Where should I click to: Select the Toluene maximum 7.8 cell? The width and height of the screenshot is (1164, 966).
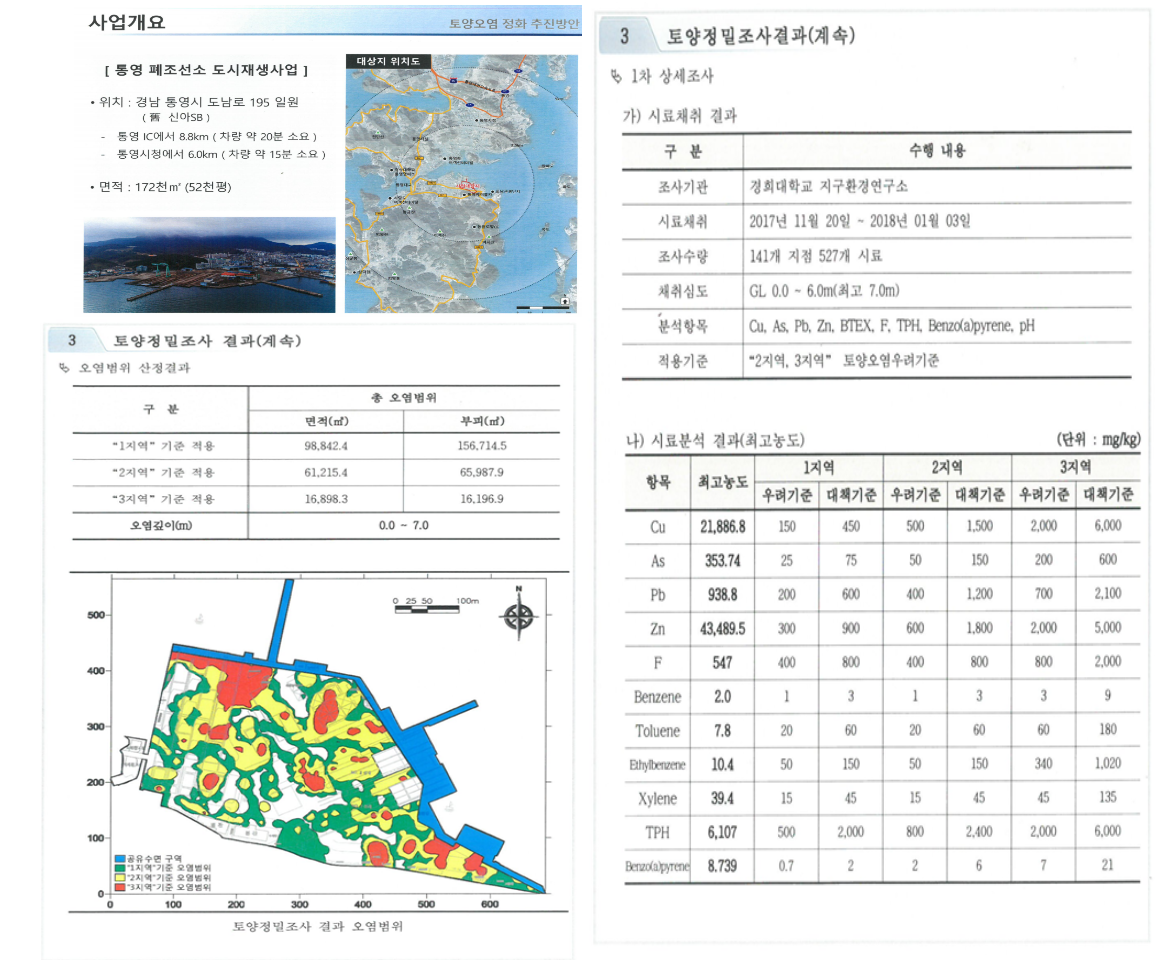(x=723, y=731)
